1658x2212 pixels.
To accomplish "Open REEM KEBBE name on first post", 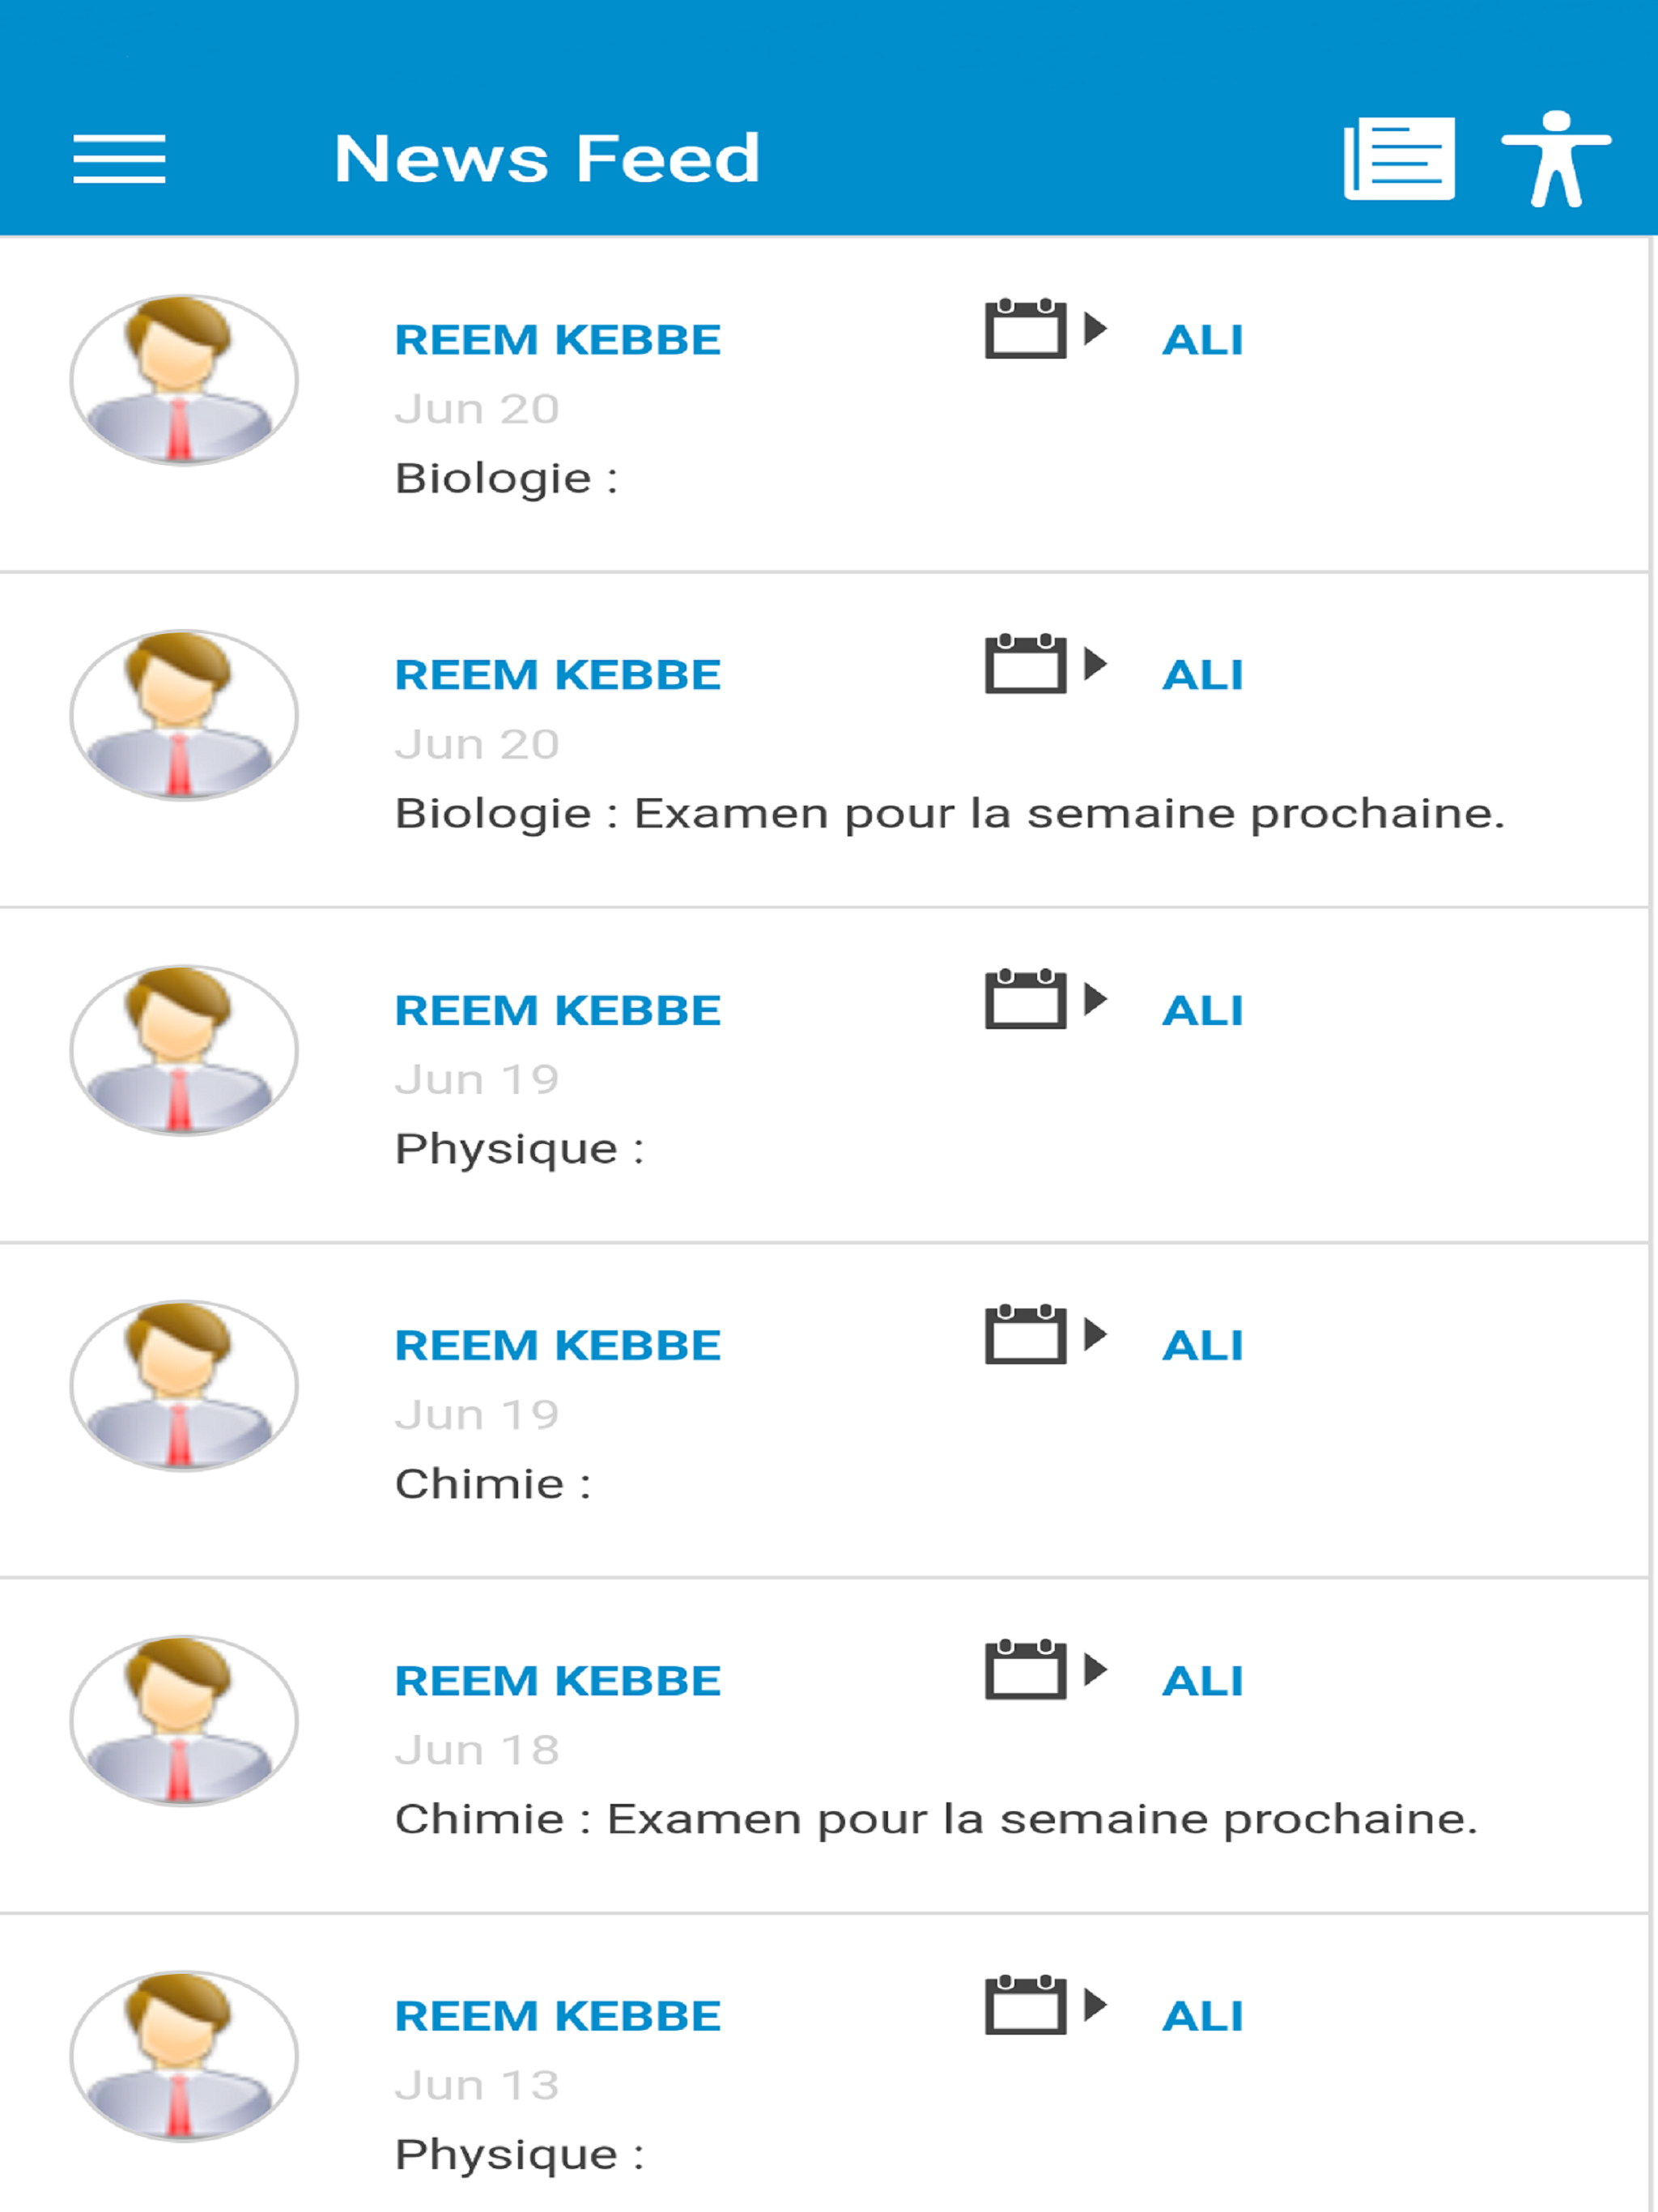I will (558, 340).
